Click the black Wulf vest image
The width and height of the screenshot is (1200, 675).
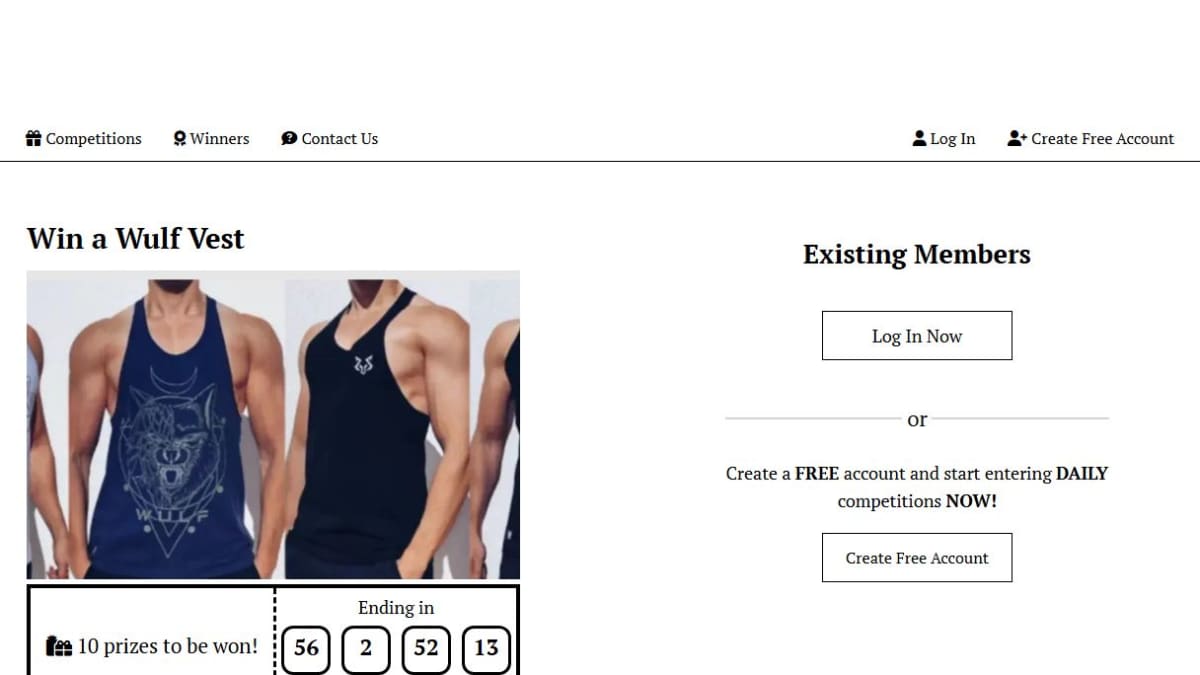(378, 425)
